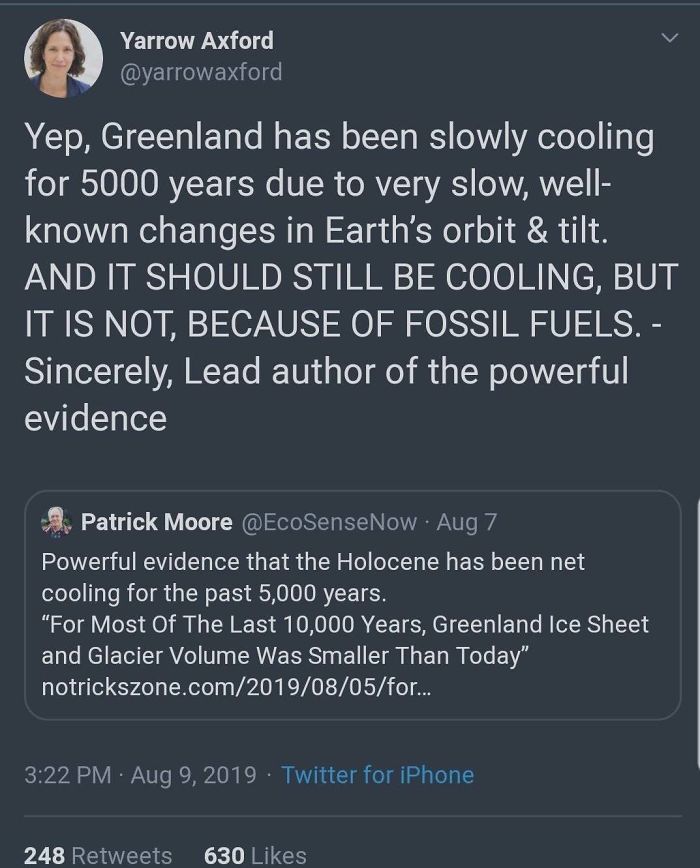Open Yarrow Axford's display name
The height and width of the screenshot is (868, 700).
click(196, 42)
